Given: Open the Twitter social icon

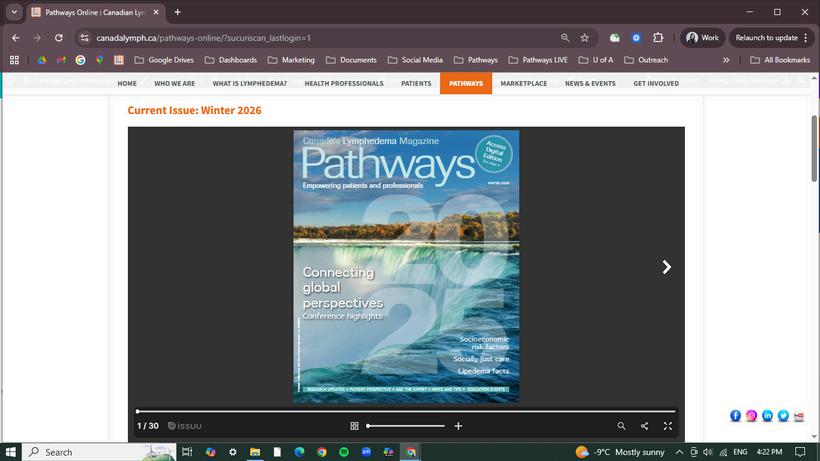Looking at the screenshot, I should (783, 416).
